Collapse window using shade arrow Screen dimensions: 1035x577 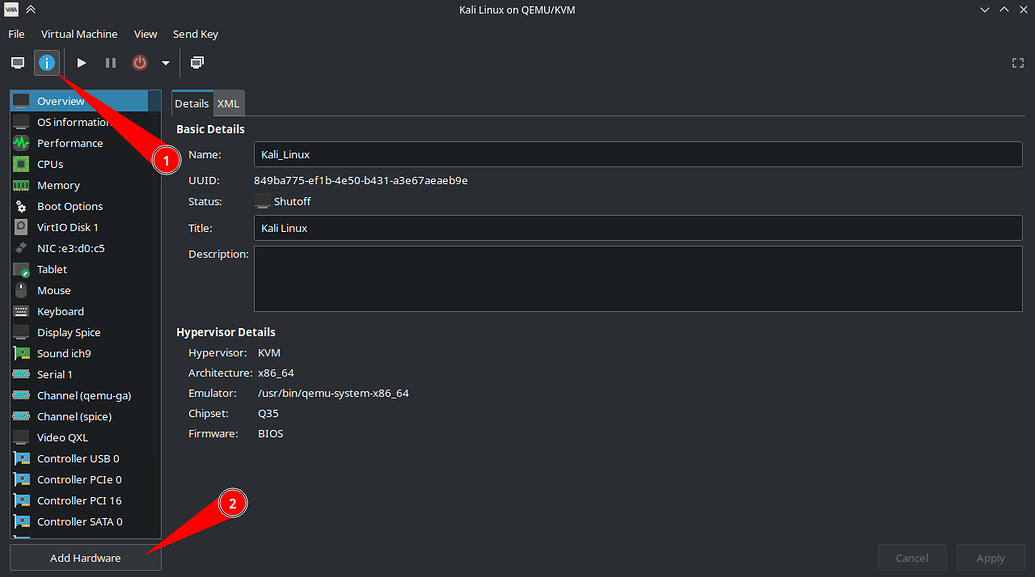[29, 9]
